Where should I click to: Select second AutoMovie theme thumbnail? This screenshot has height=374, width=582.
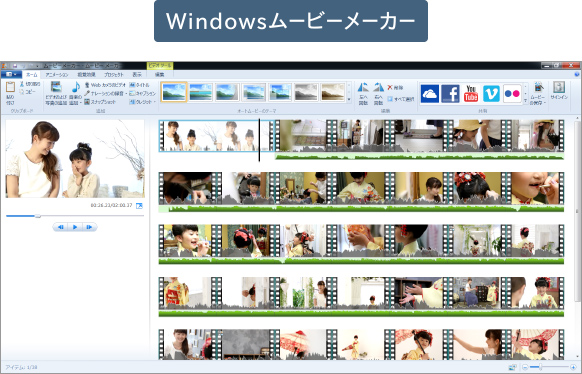201,92
